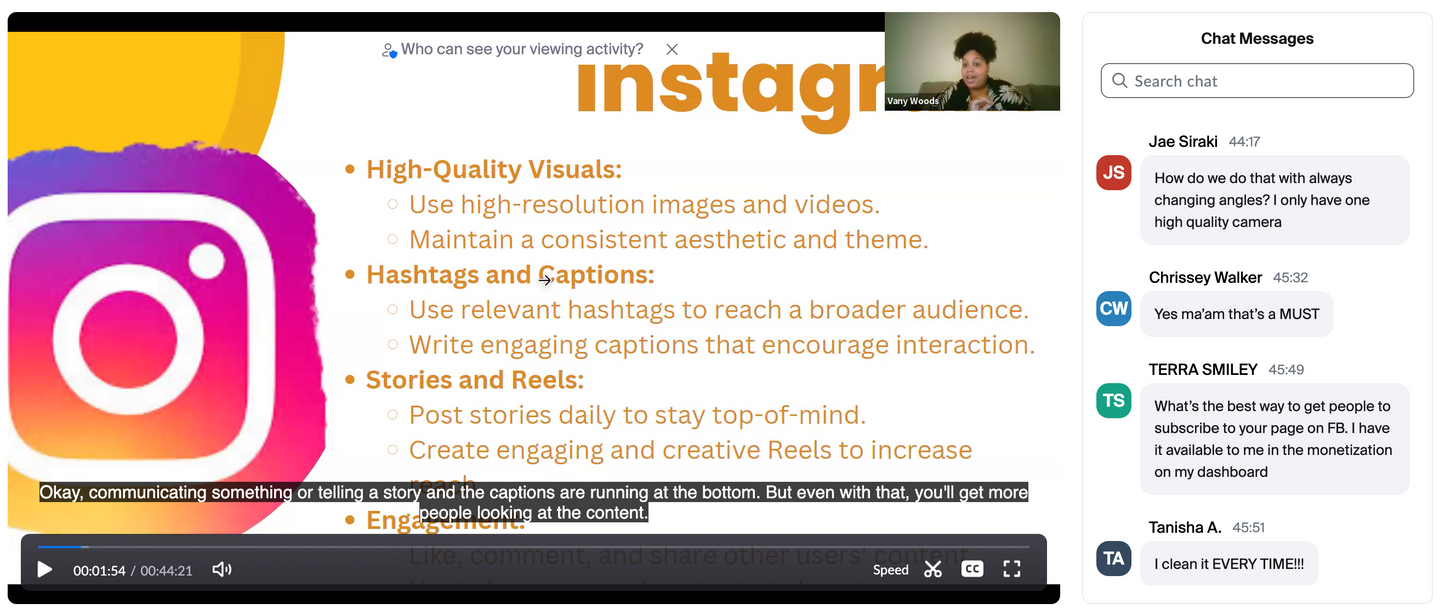
Task: Toggle closed captions CC button
Action: click(x=972, y=570)
